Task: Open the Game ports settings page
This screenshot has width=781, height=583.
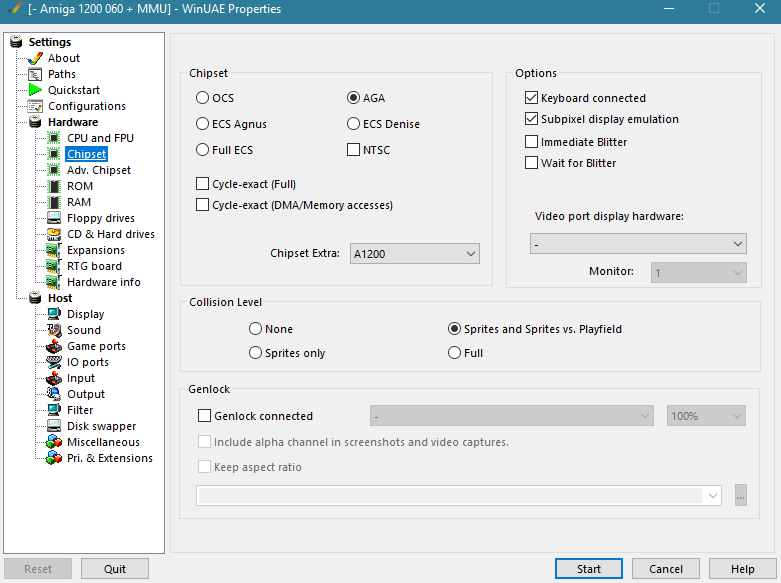Action: point(96,346)
